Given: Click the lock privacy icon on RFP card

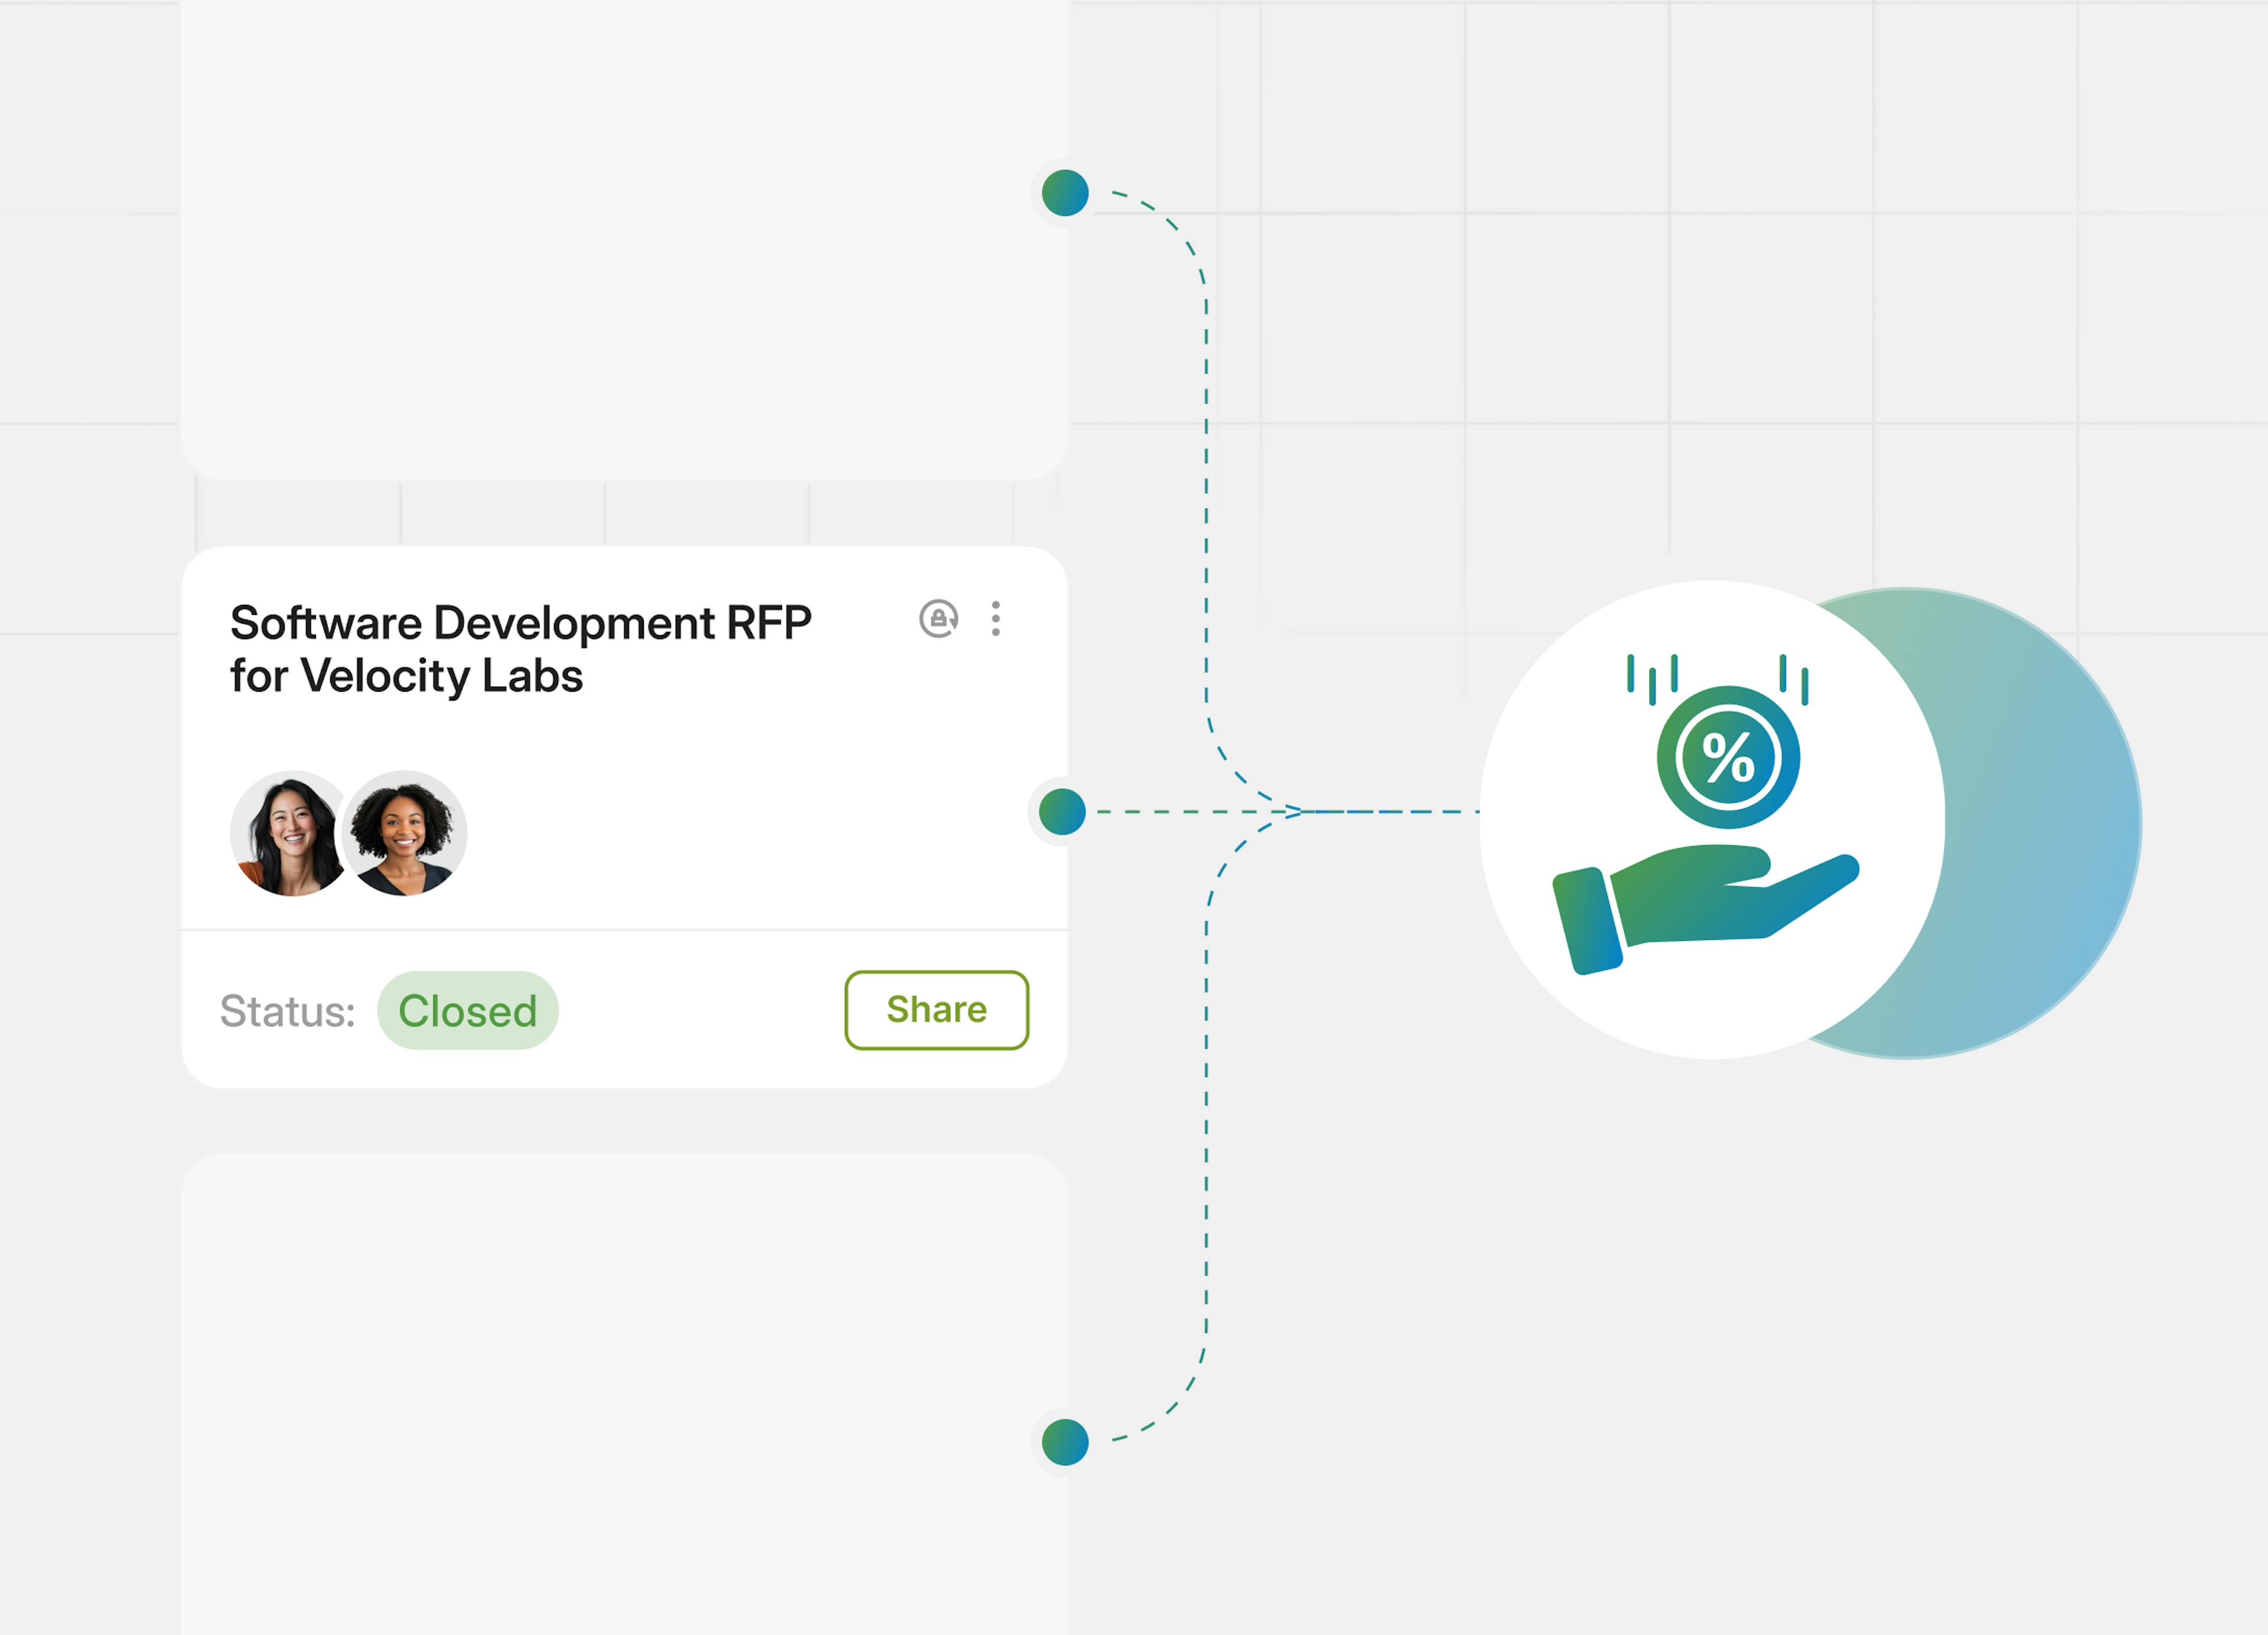Looking at the screenshot, I should coord(938,619).
